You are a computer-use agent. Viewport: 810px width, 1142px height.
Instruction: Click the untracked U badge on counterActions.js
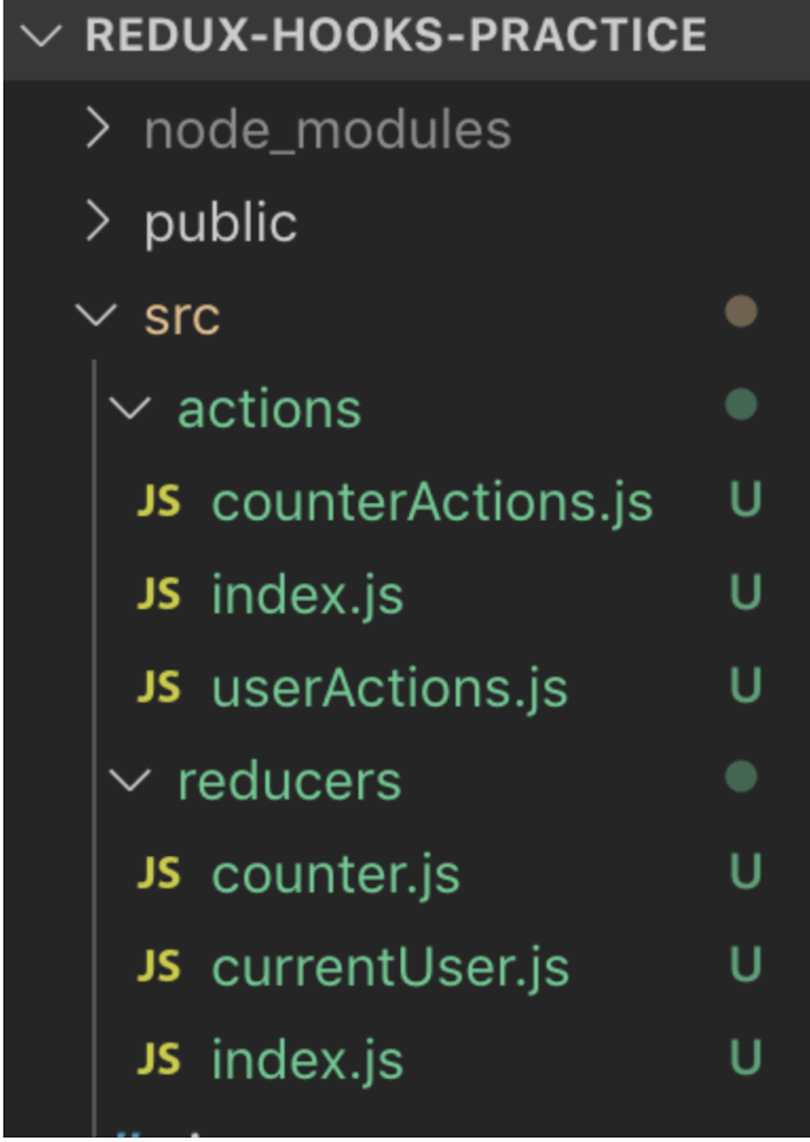pos(745,502)
